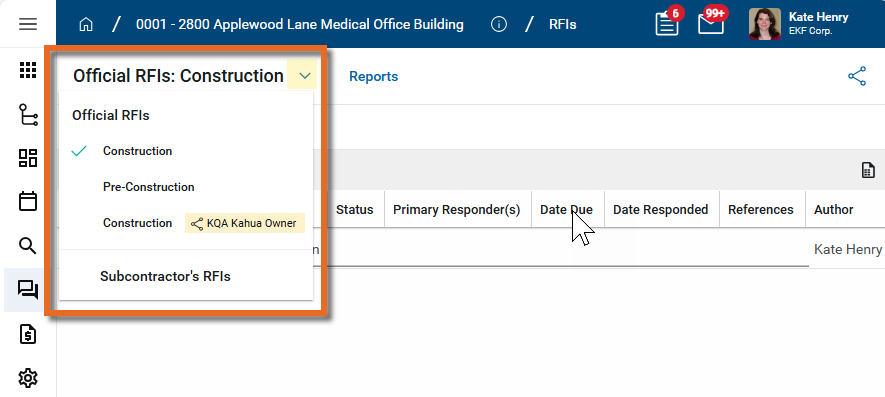The height and width of the screenshot is (397, 885).
Task: Open the dashboard widgets icon in sidebar
Action: [x=28, y=158]
